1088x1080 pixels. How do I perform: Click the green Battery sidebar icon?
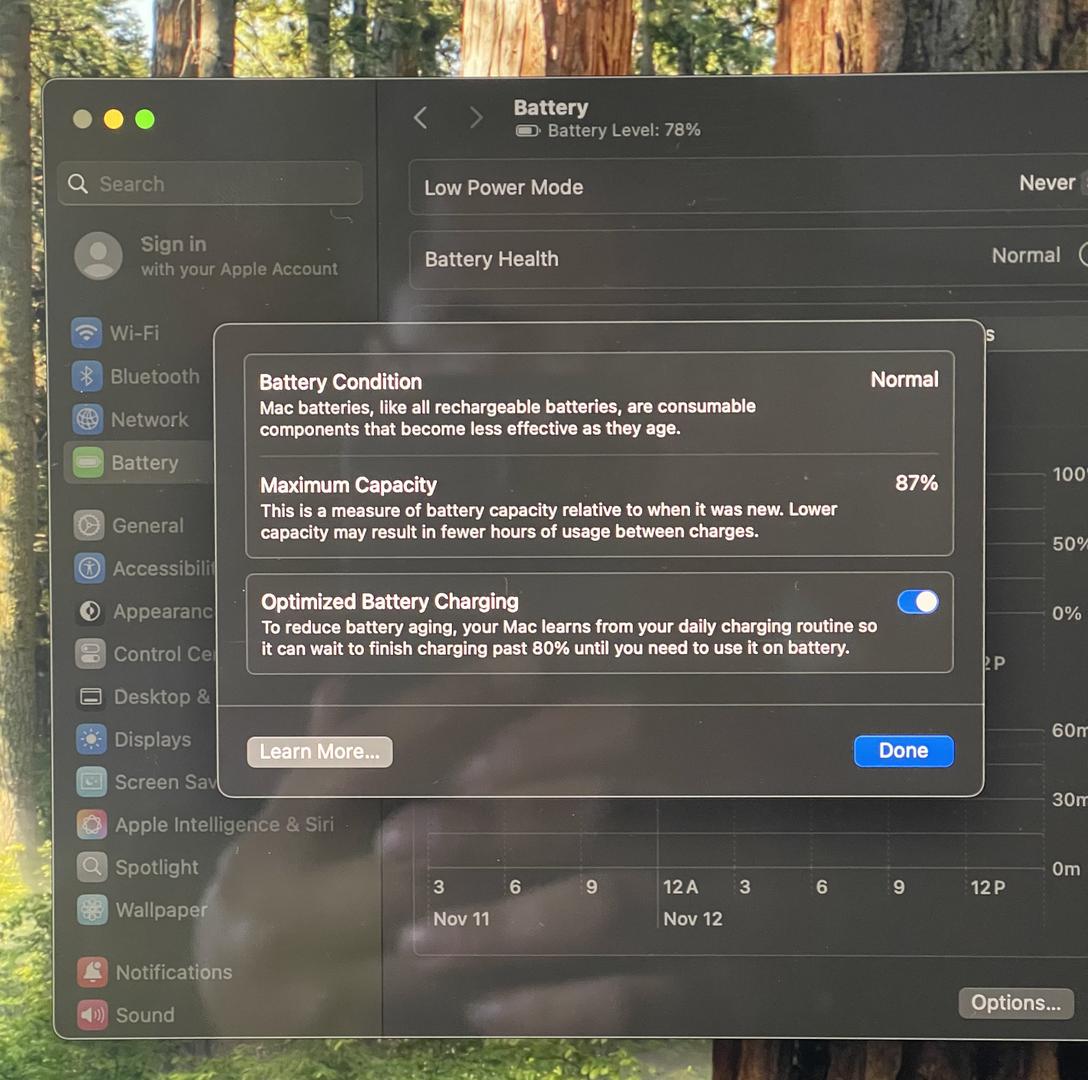(88, 462)
